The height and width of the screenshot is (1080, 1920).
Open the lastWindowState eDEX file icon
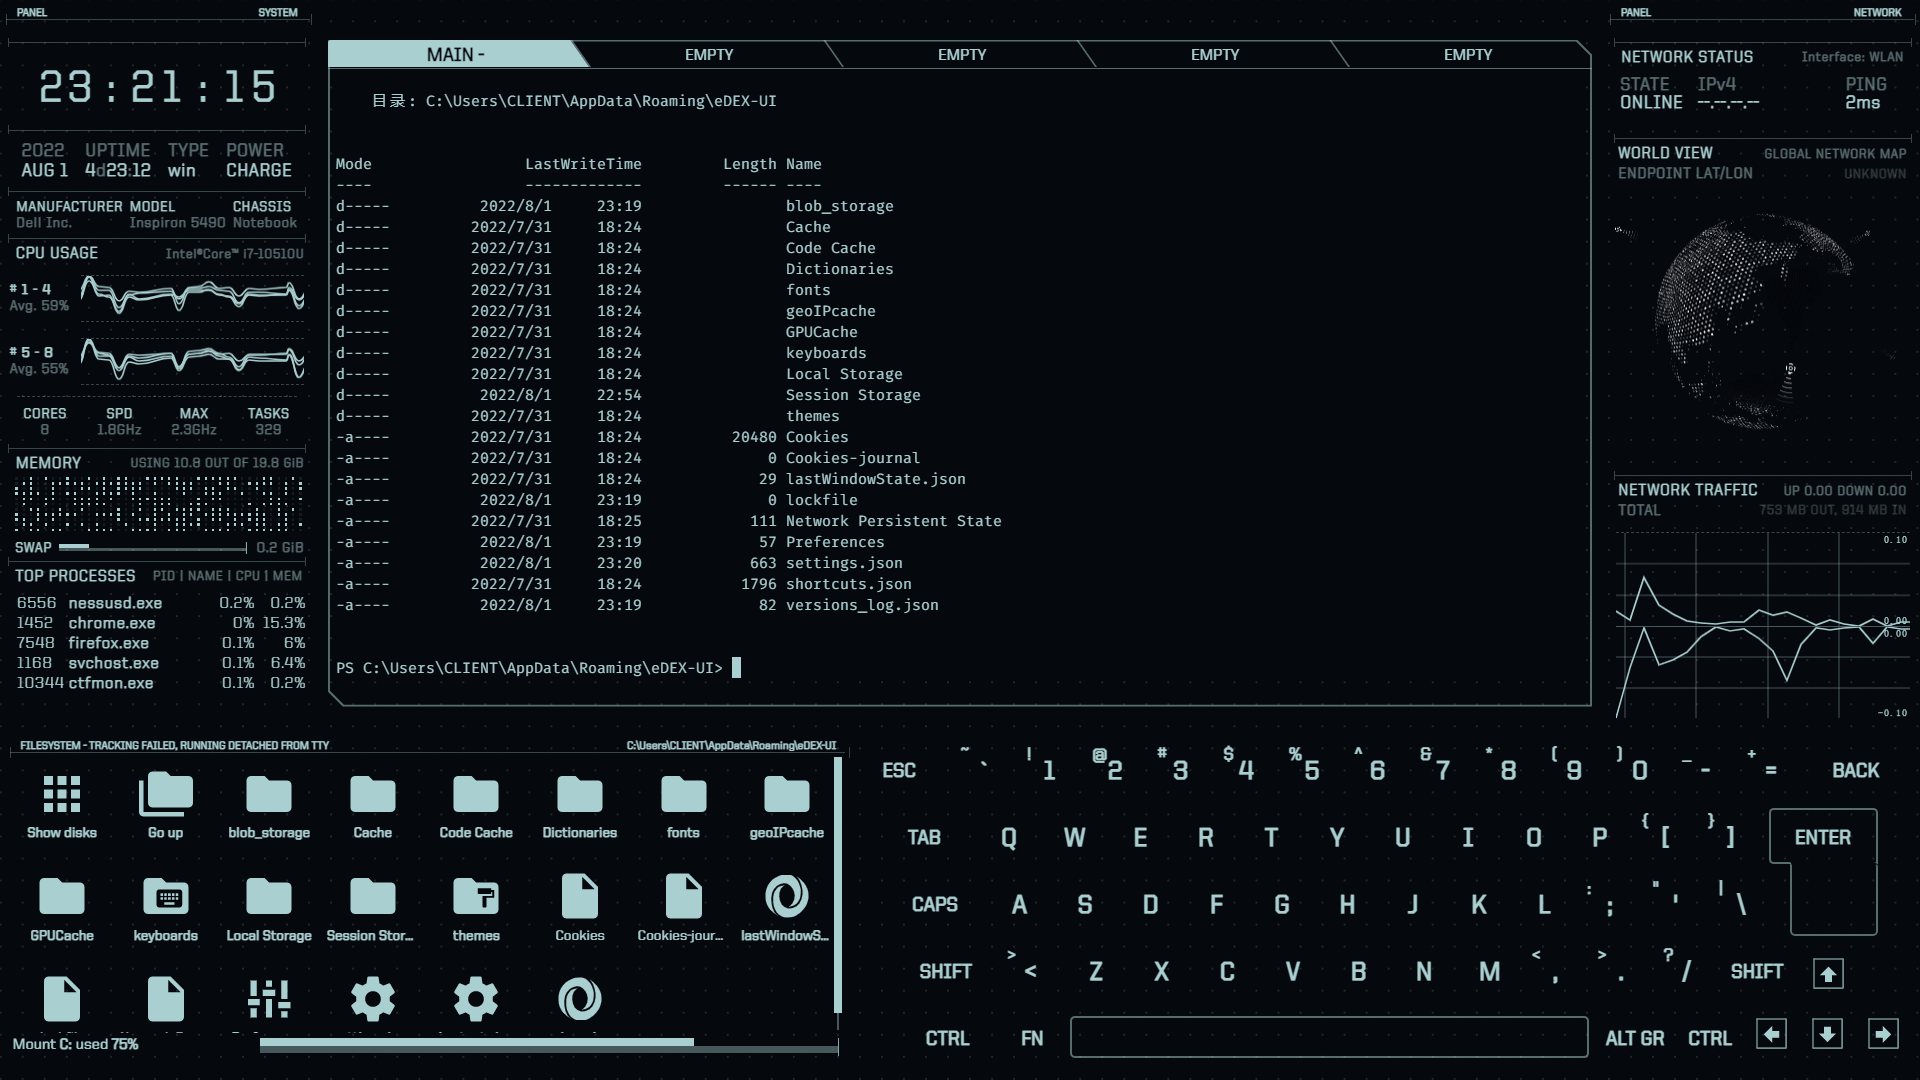(x=786, y=898)
